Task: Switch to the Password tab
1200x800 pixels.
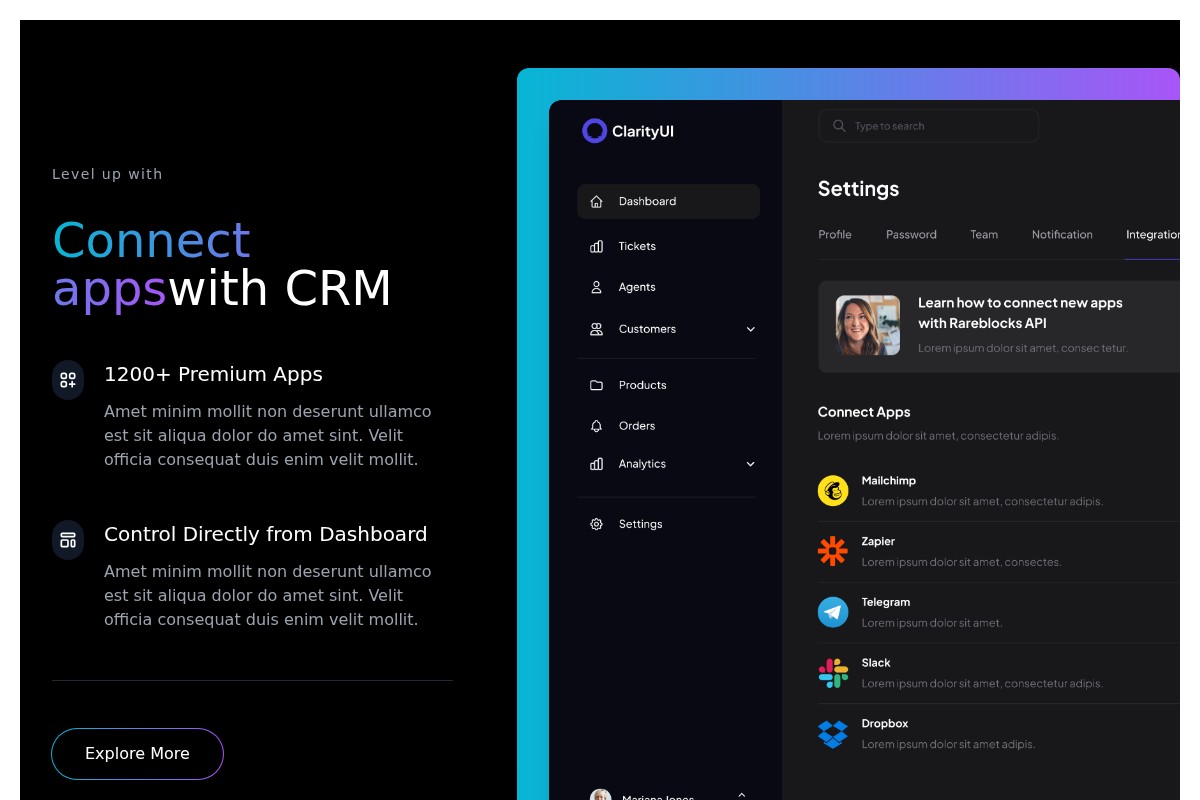Action: coord(911,234)
